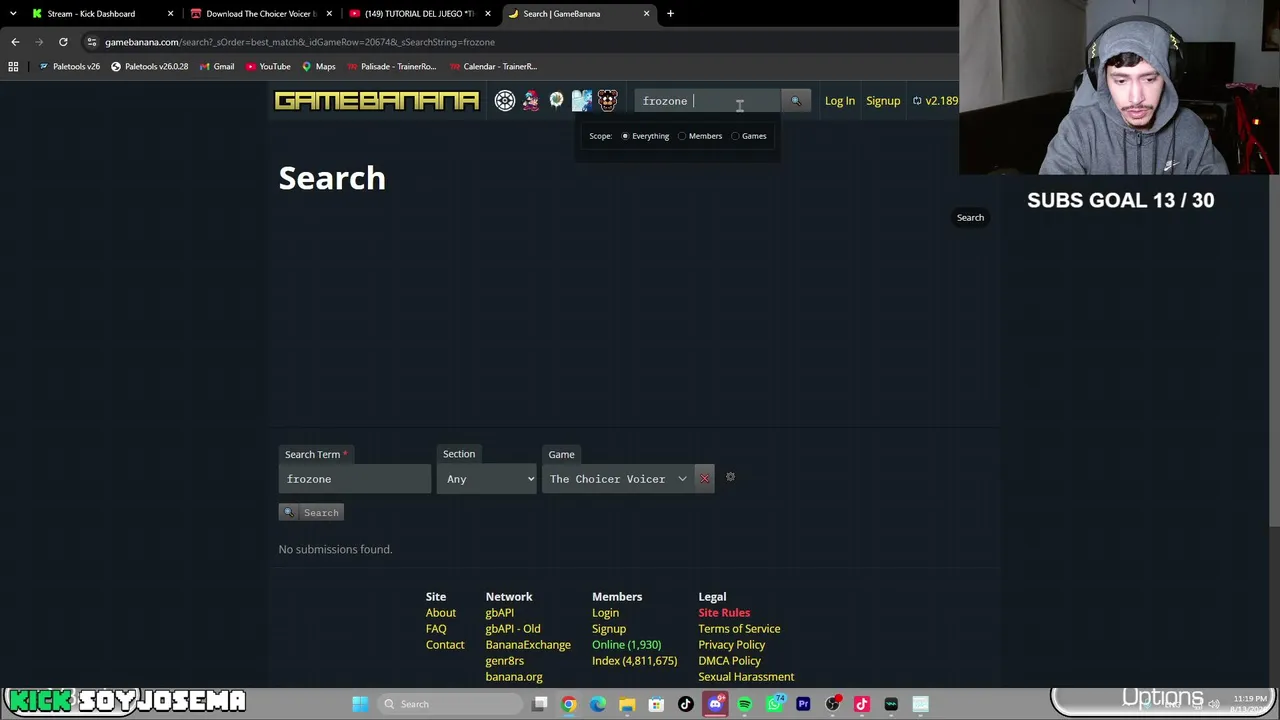Open Google Chrome from the taskbar
Image resolution: width=1280 pixels, height=720 pixels.
click(569, 704)
